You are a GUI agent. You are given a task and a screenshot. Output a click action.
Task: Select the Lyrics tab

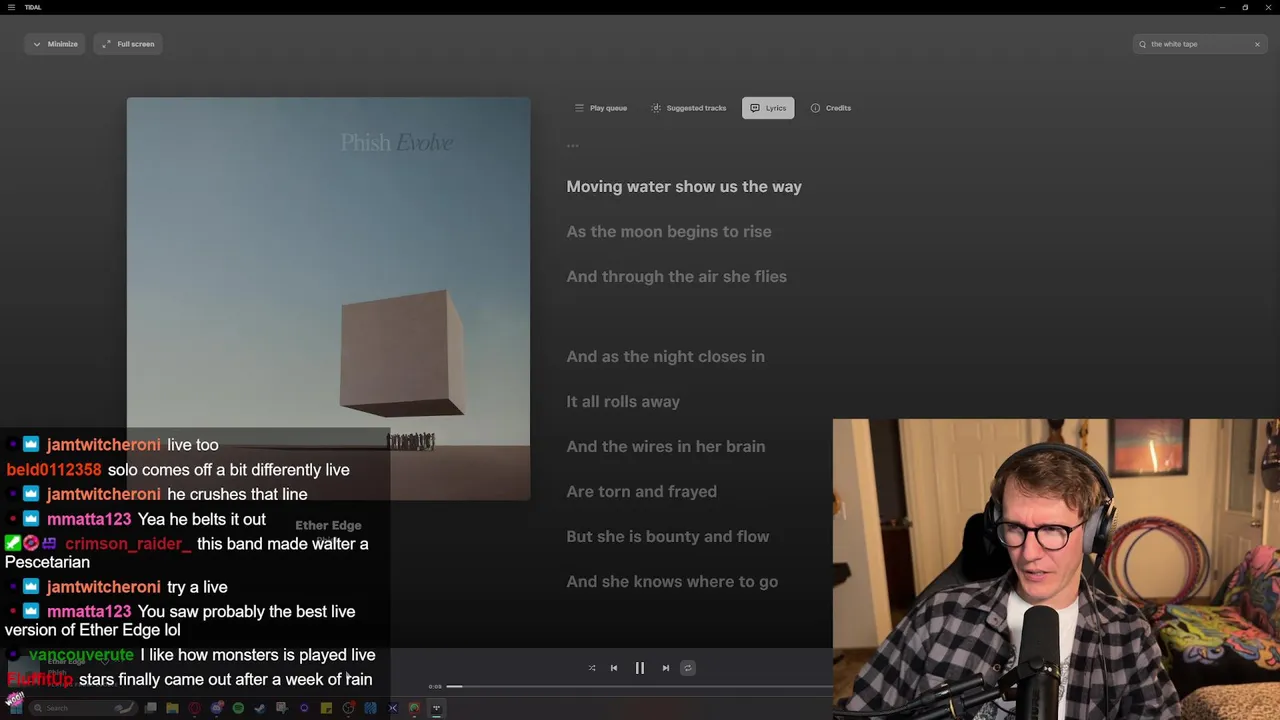[768, 108]
